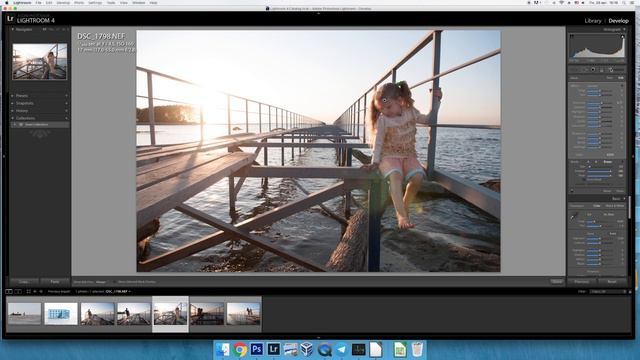Collapse the Navigator panel
Viewport: 640px width, 360px height.
(12, 29)
